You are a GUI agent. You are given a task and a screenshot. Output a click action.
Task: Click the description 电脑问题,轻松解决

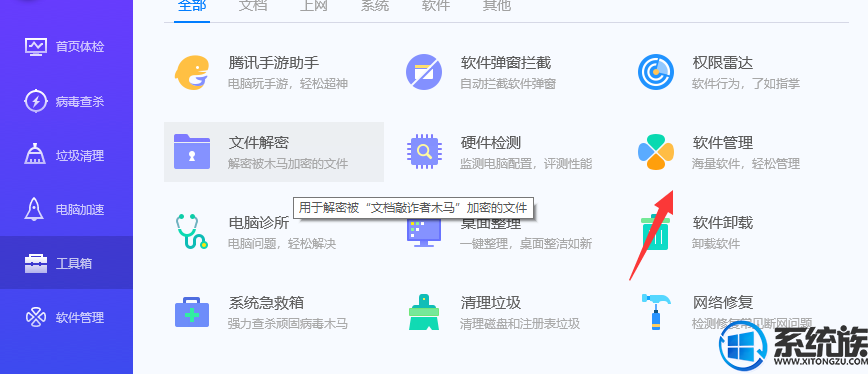[x=282, y=244]
